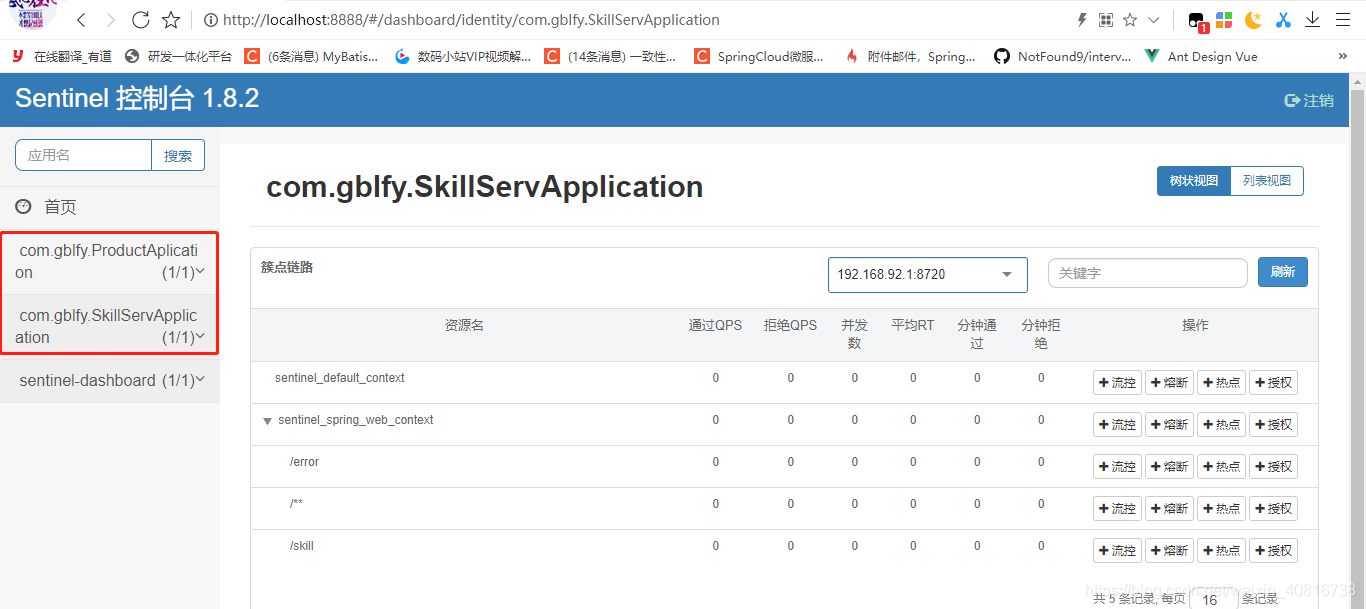Click the yellow moon extension icon
1366x609 pixels.
(x=1253, y=20)
